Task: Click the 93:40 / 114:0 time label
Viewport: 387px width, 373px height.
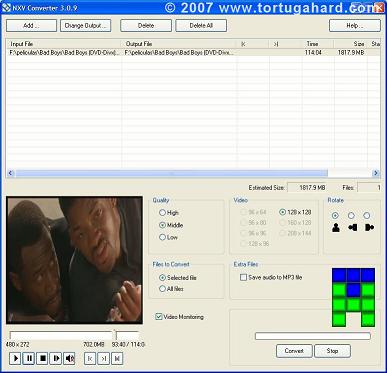Action: coord(128,344)
